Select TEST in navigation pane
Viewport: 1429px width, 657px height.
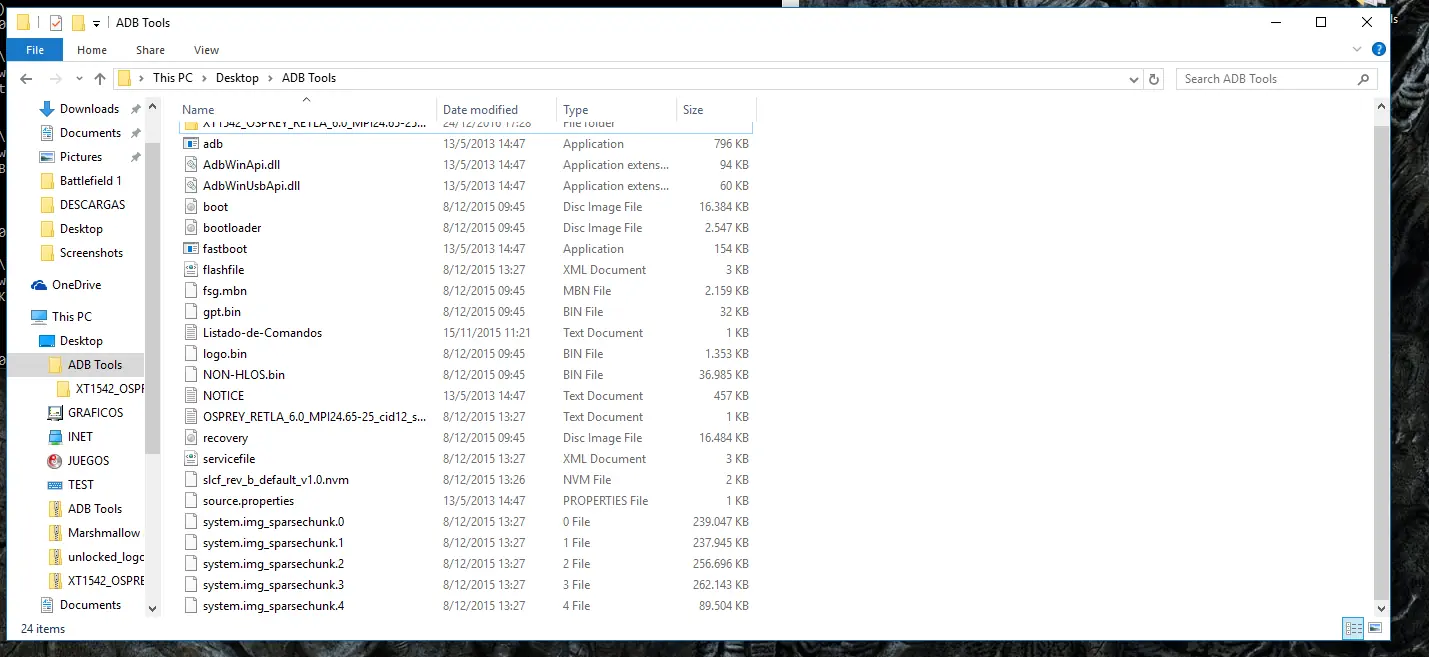click(81, 485)
